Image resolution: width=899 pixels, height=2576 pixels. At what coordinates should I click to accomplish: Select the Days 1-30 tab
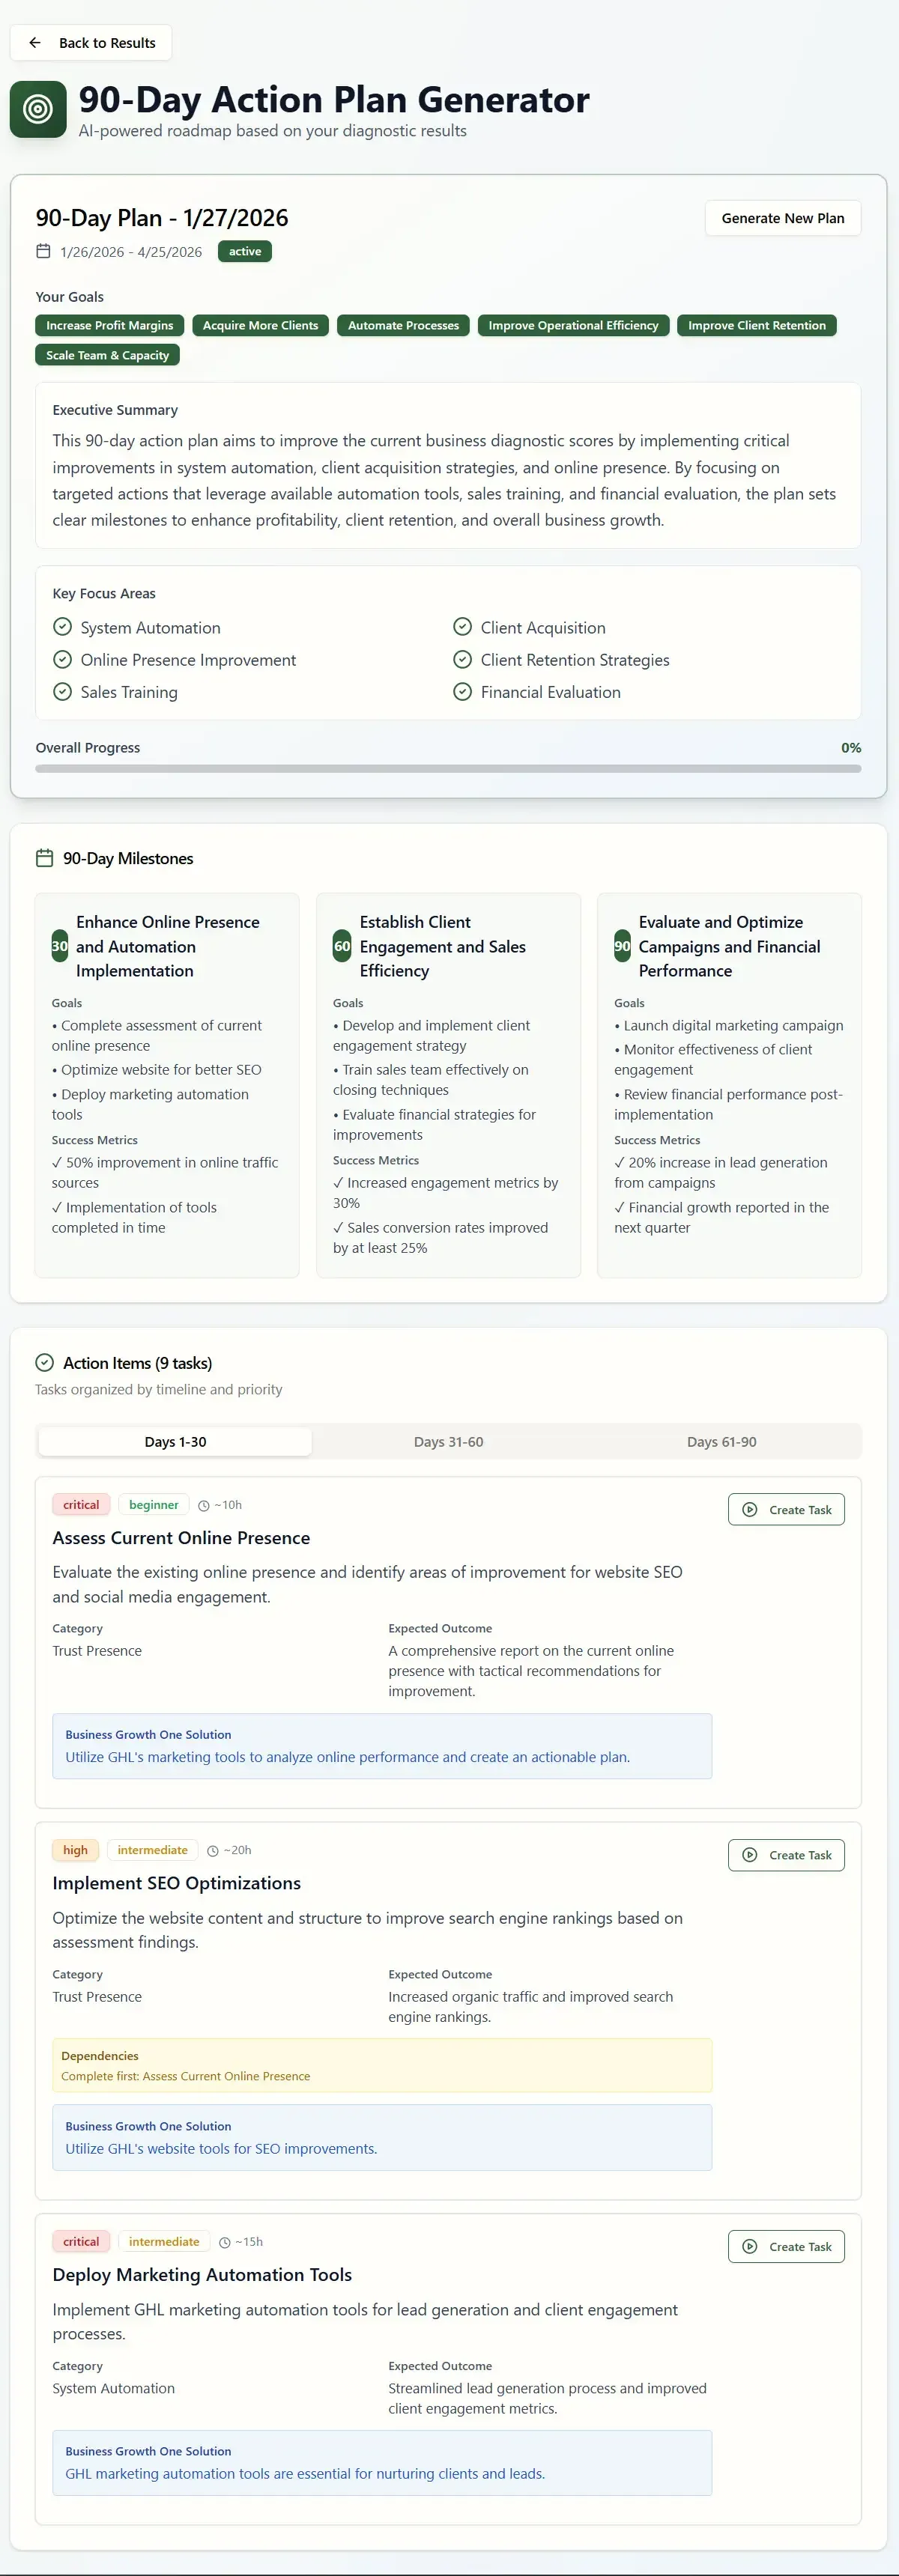[175, 1441]
